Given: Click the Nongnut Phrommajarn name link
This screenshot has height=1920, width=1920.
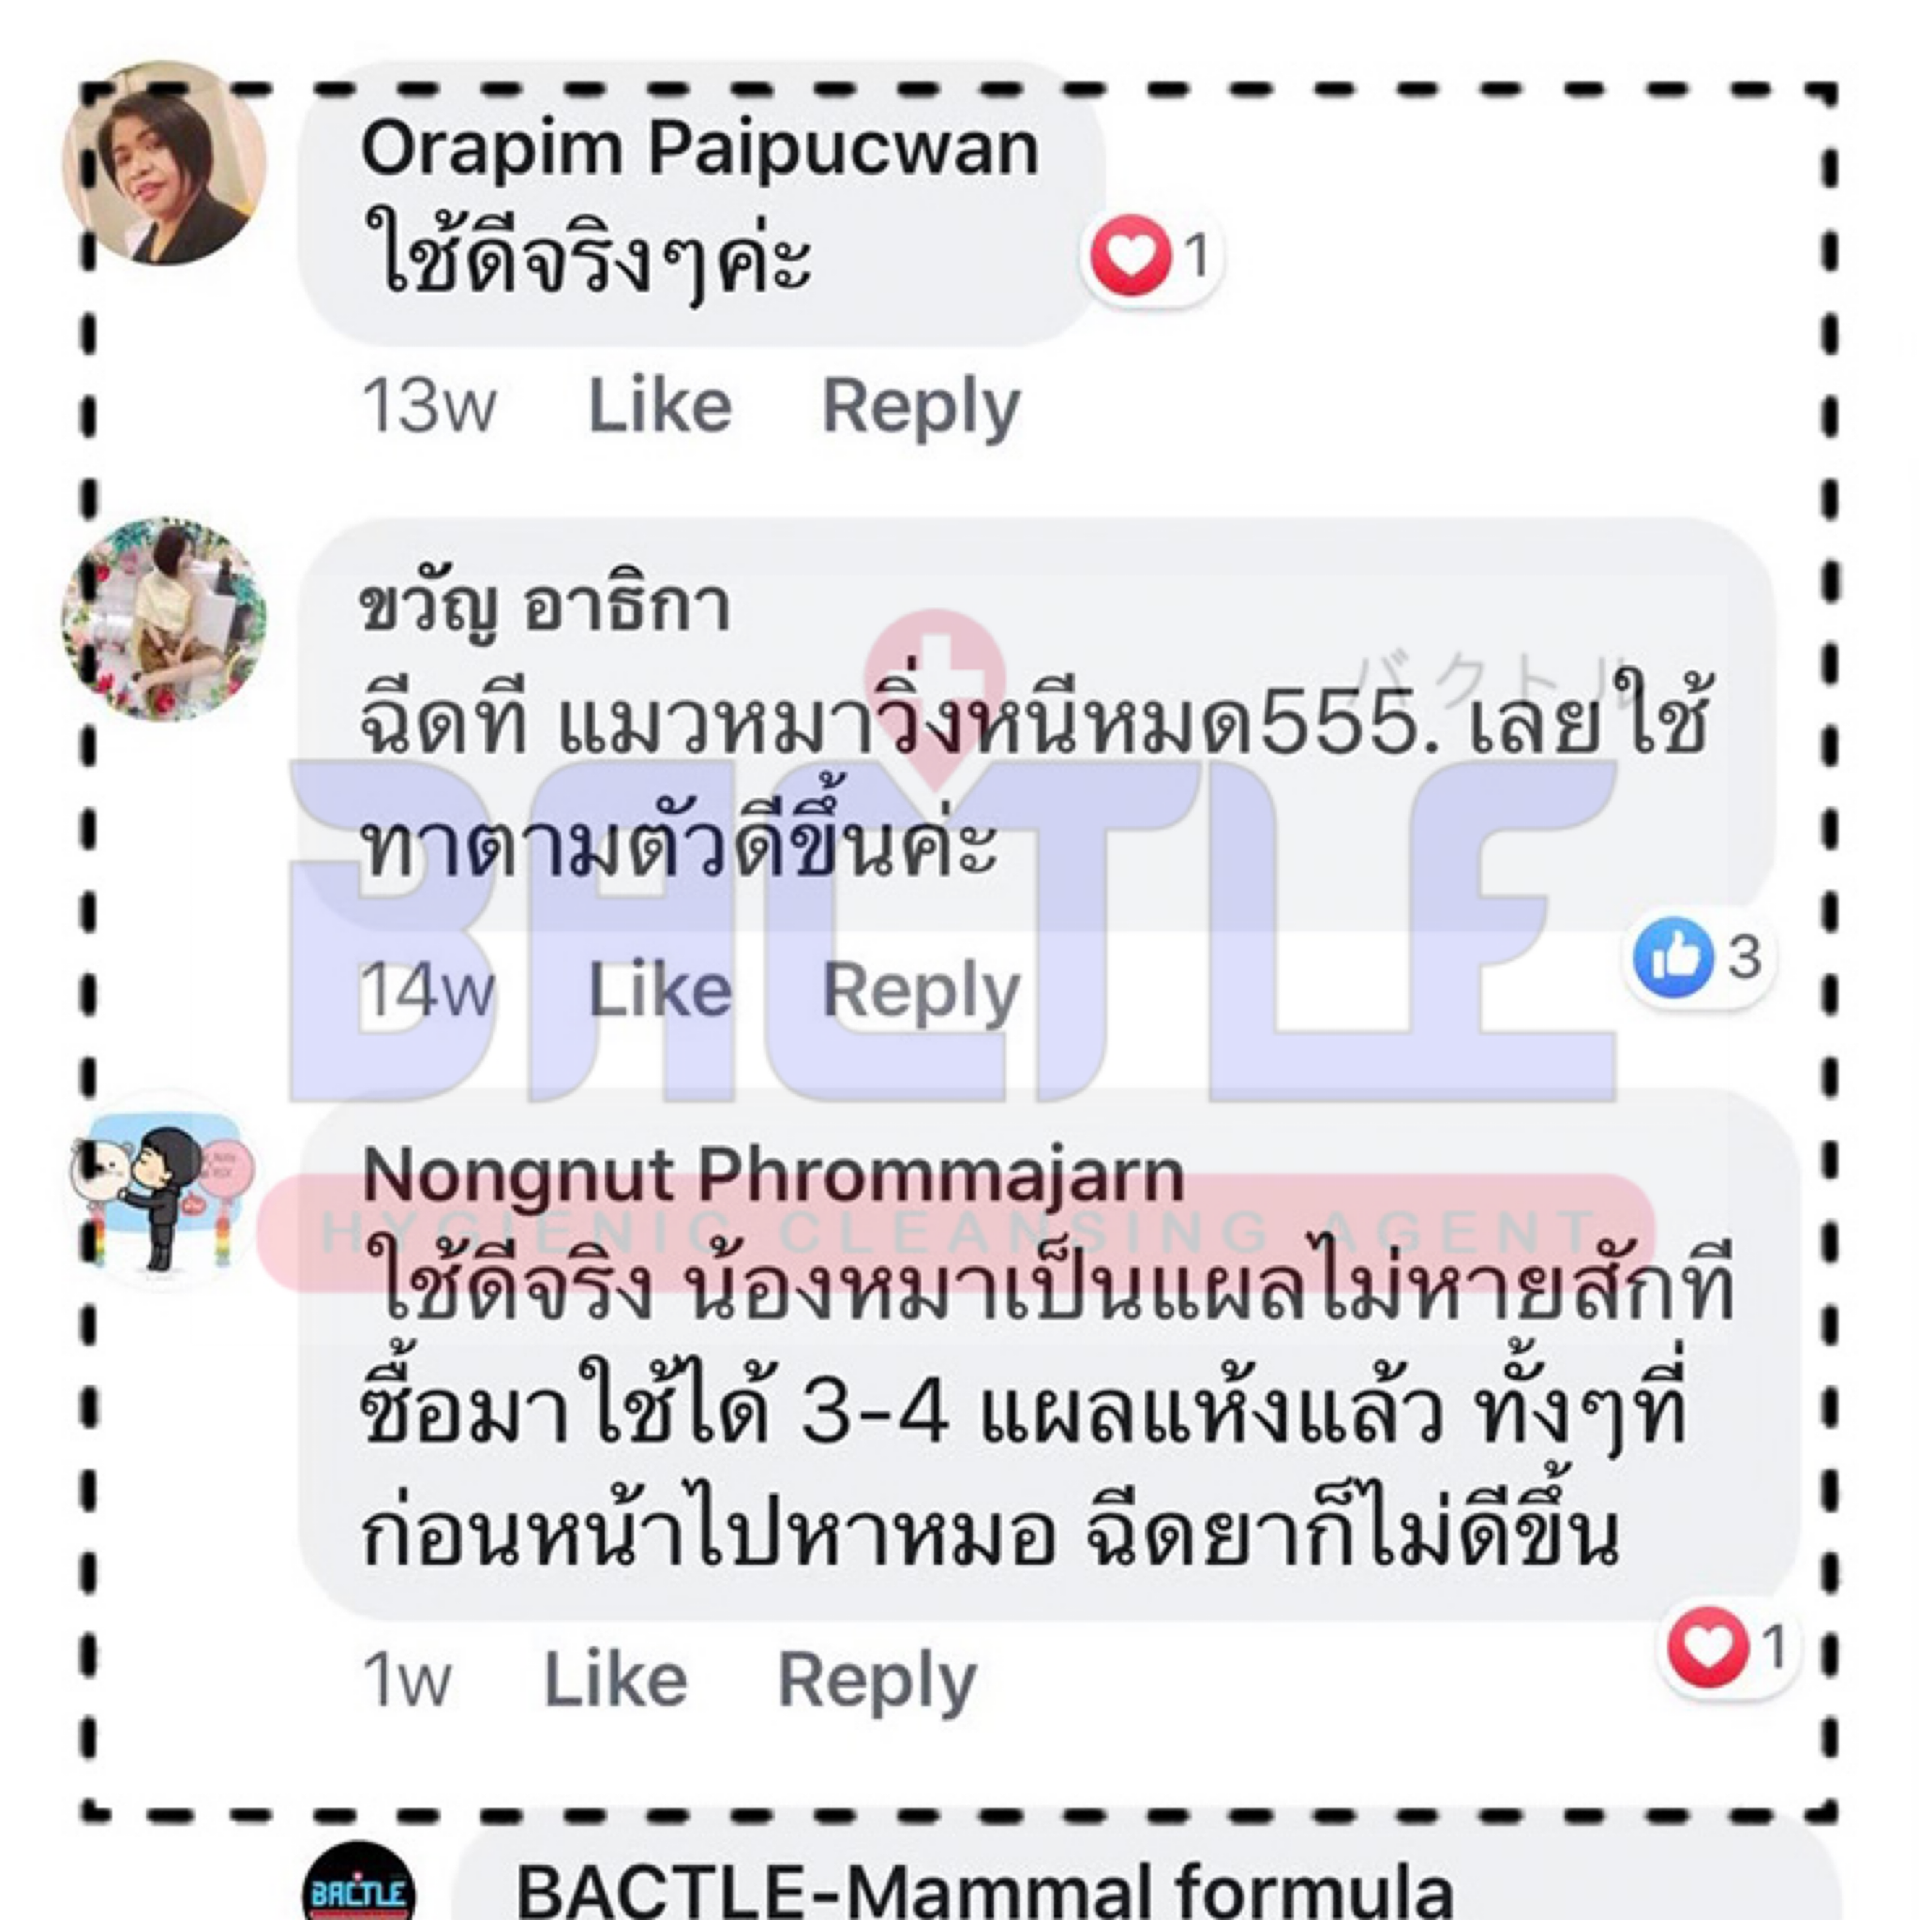Looking at the screenshot, I should pyautogui.click(x=773, y=1174).
